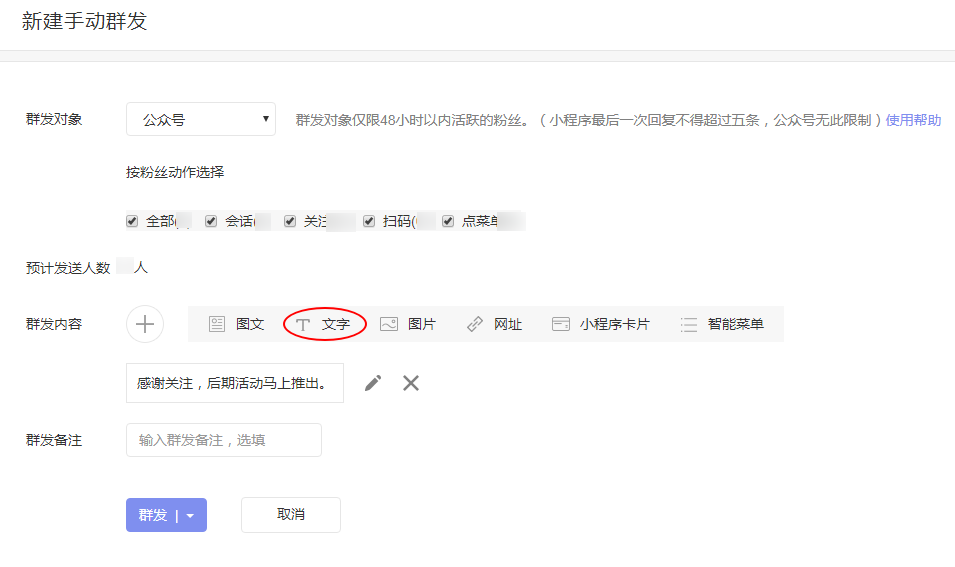Click the 取消 cancel button
Viewport: 955px width, 567px height.
(x=291, y=515)
